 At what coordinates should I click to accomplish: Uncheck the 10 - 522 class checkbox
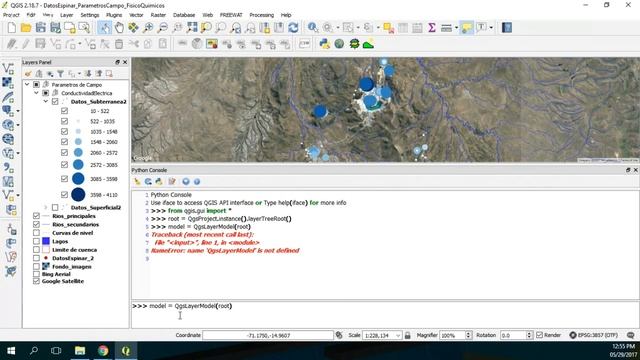pyautogui.click(x=64, y=111)
